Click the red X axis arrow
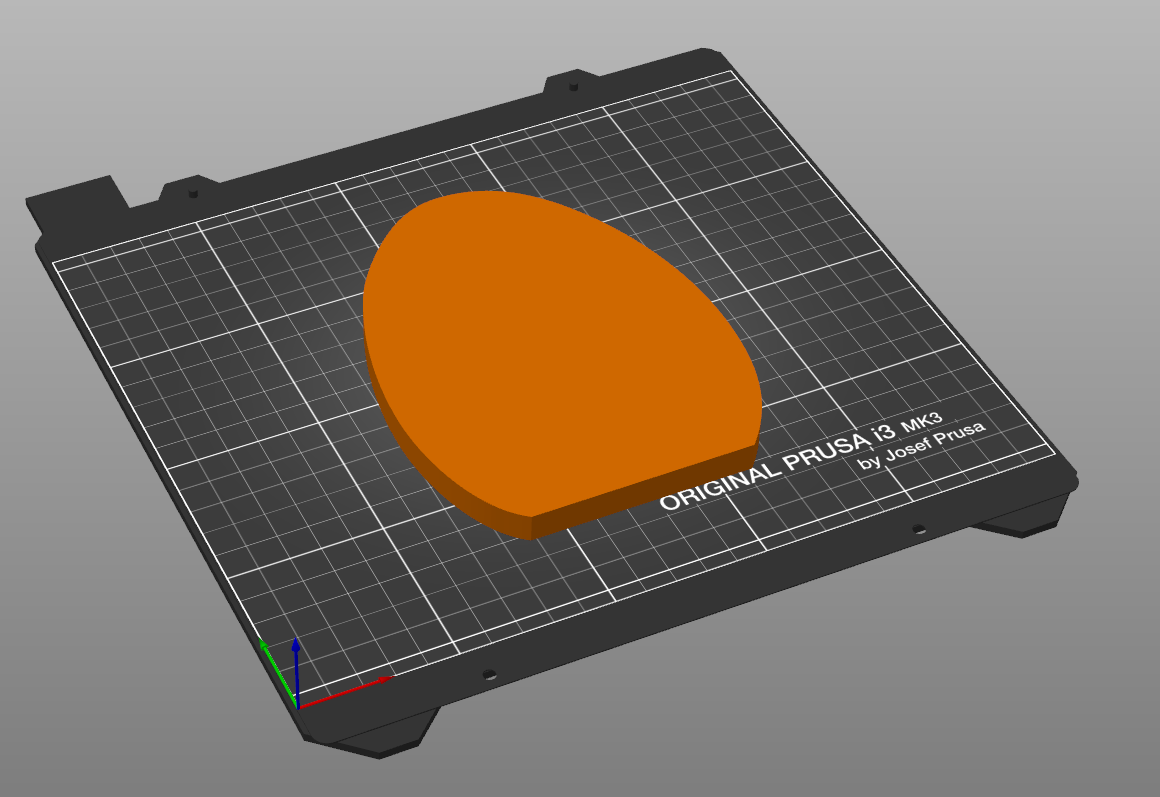Image resolution: width=1160 pixels, height=797 pixels. click(x=345, y=692)
